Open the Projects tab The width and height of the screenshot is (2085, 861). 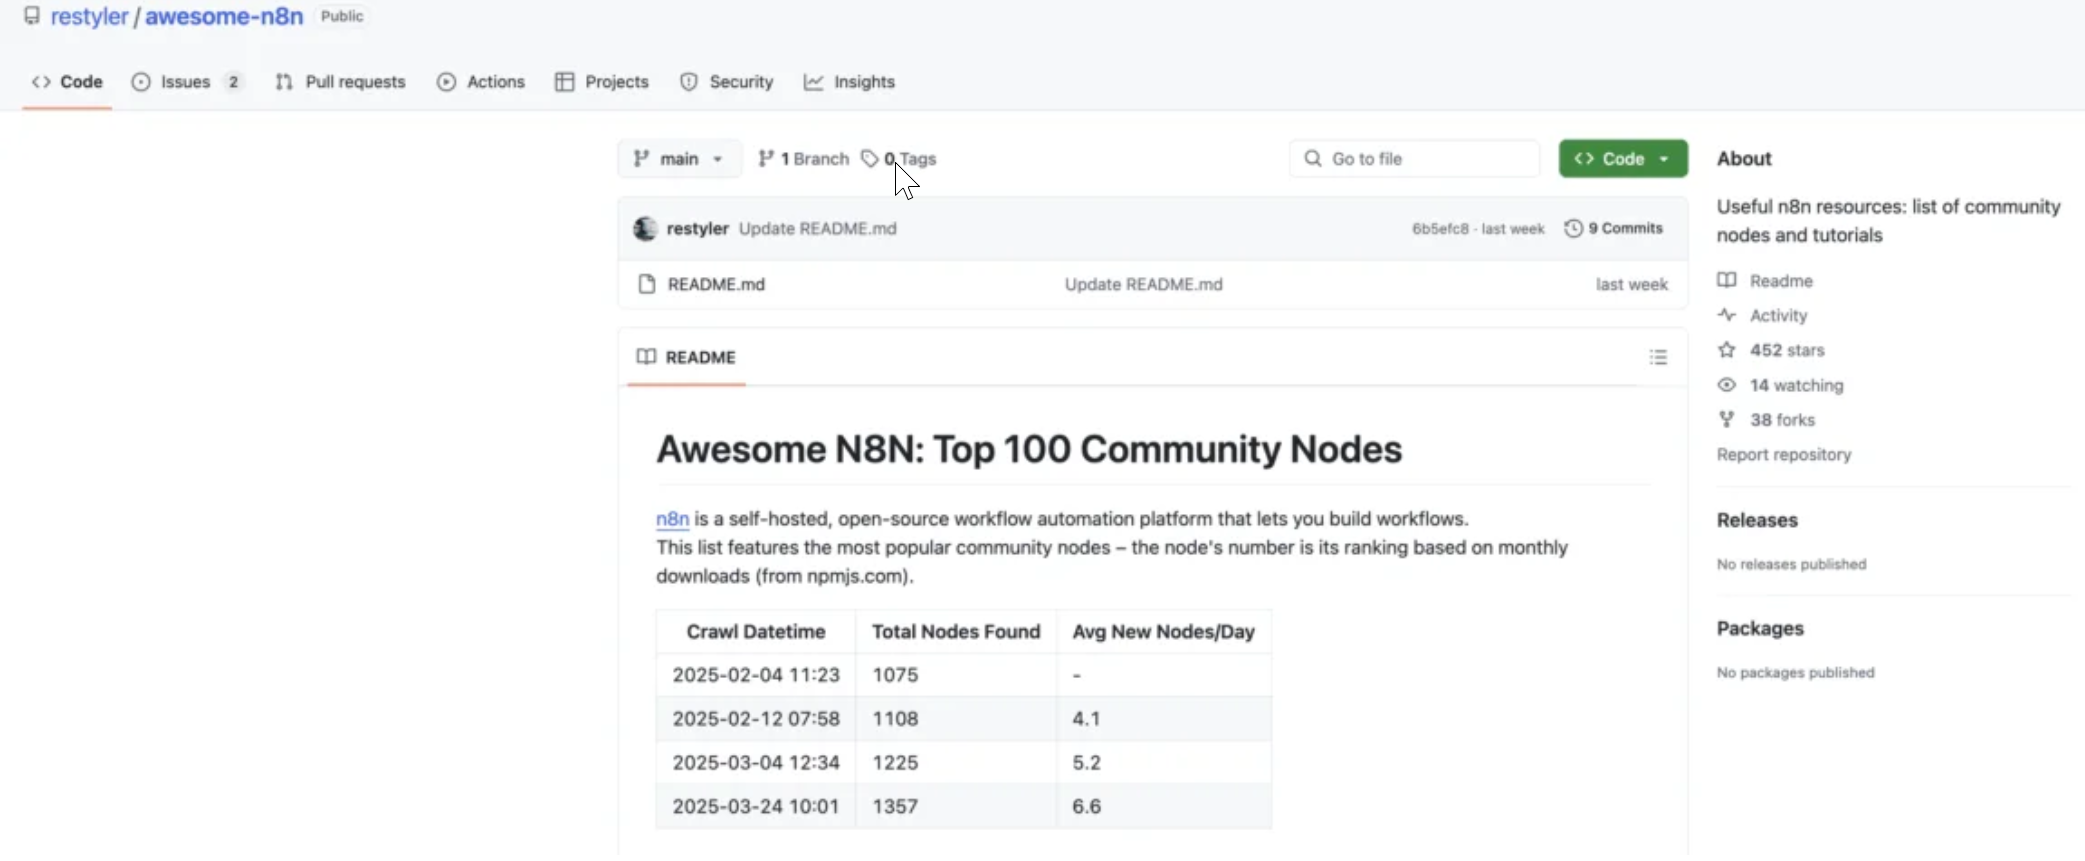click(x=602, y=82)
